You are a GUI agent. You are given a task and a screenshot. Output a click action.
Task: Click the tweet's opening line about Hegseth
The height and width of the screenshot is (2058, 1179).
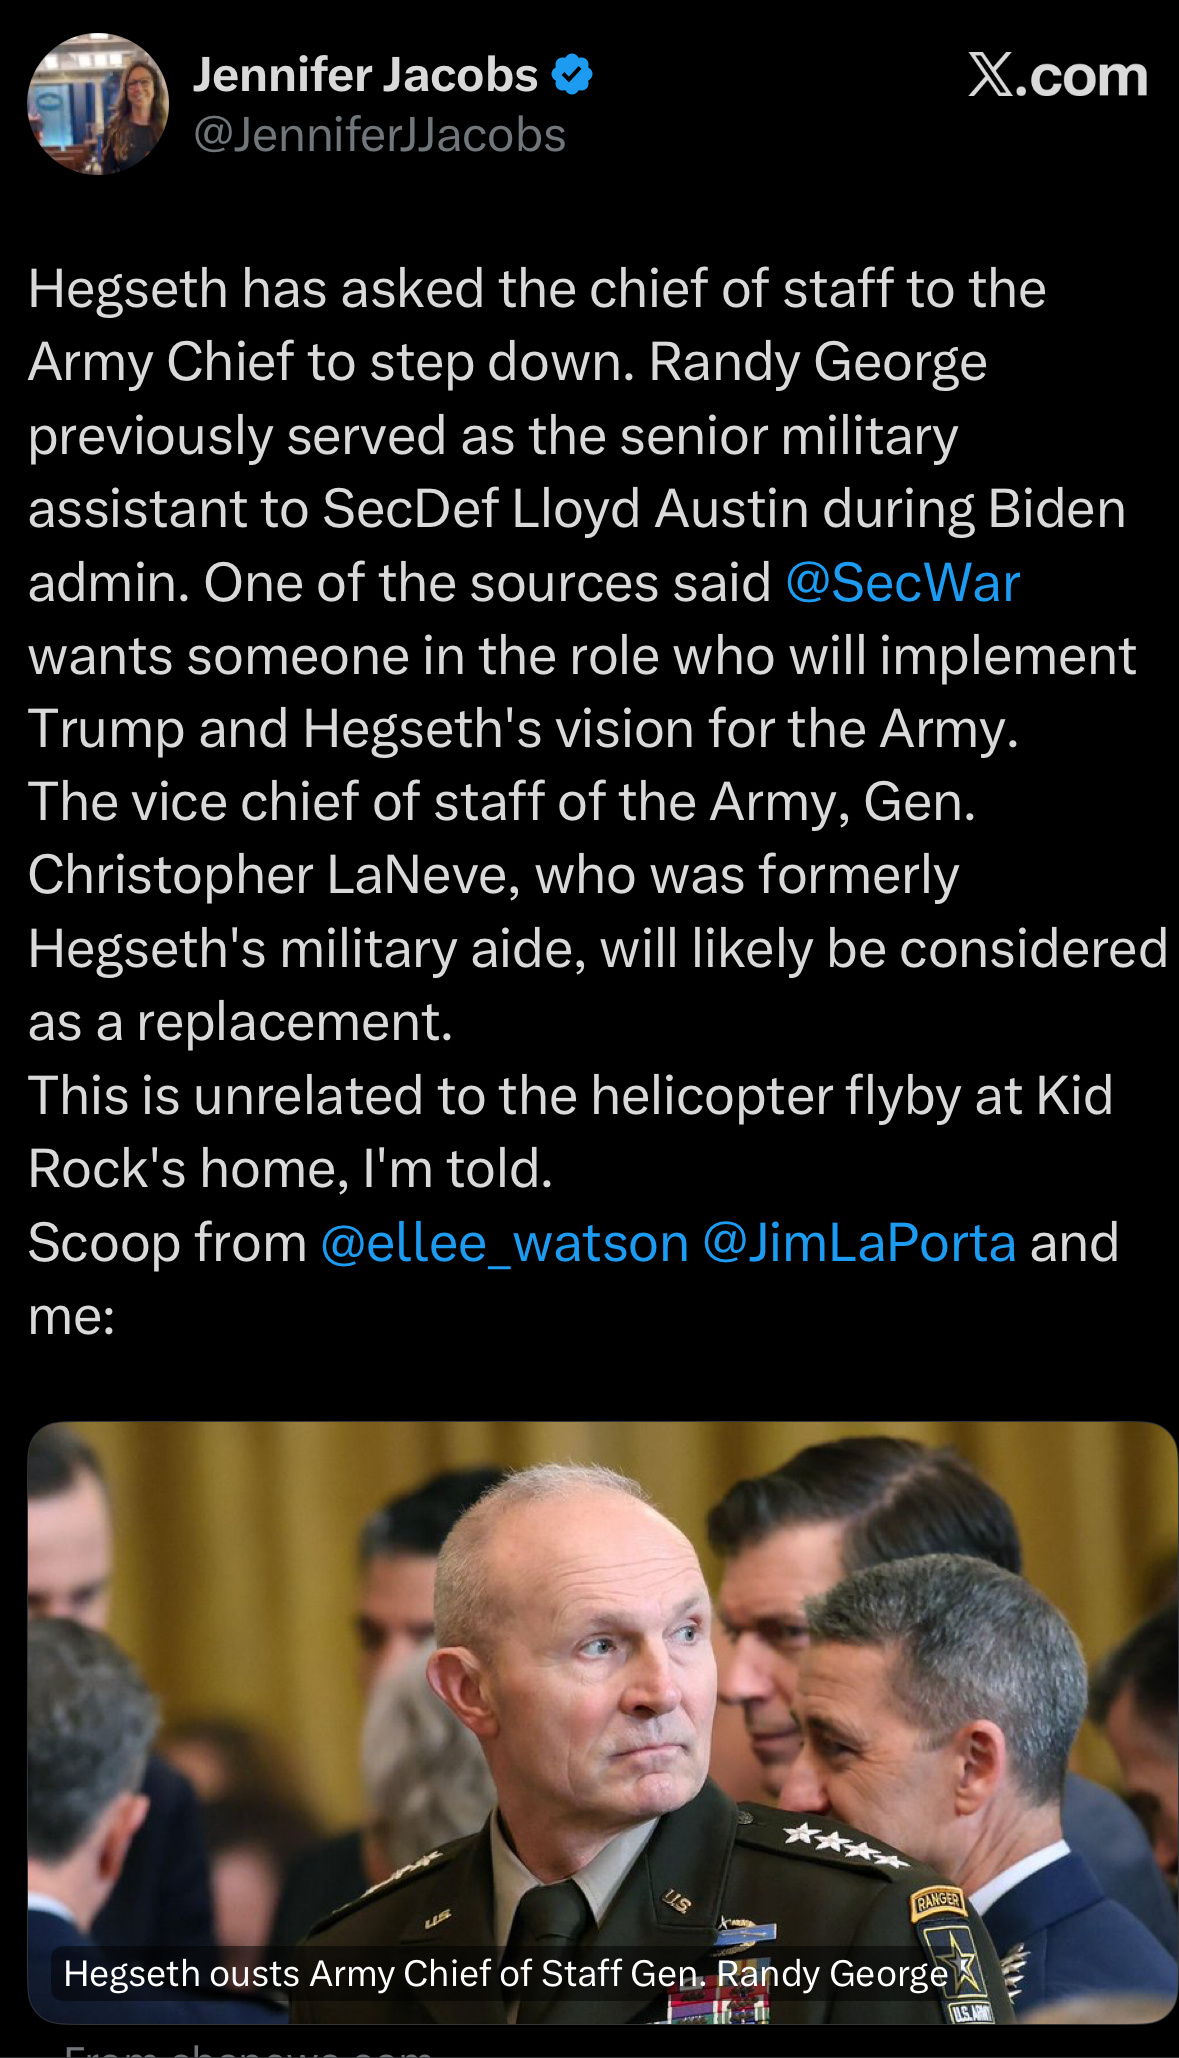click(x=537, y=289)
